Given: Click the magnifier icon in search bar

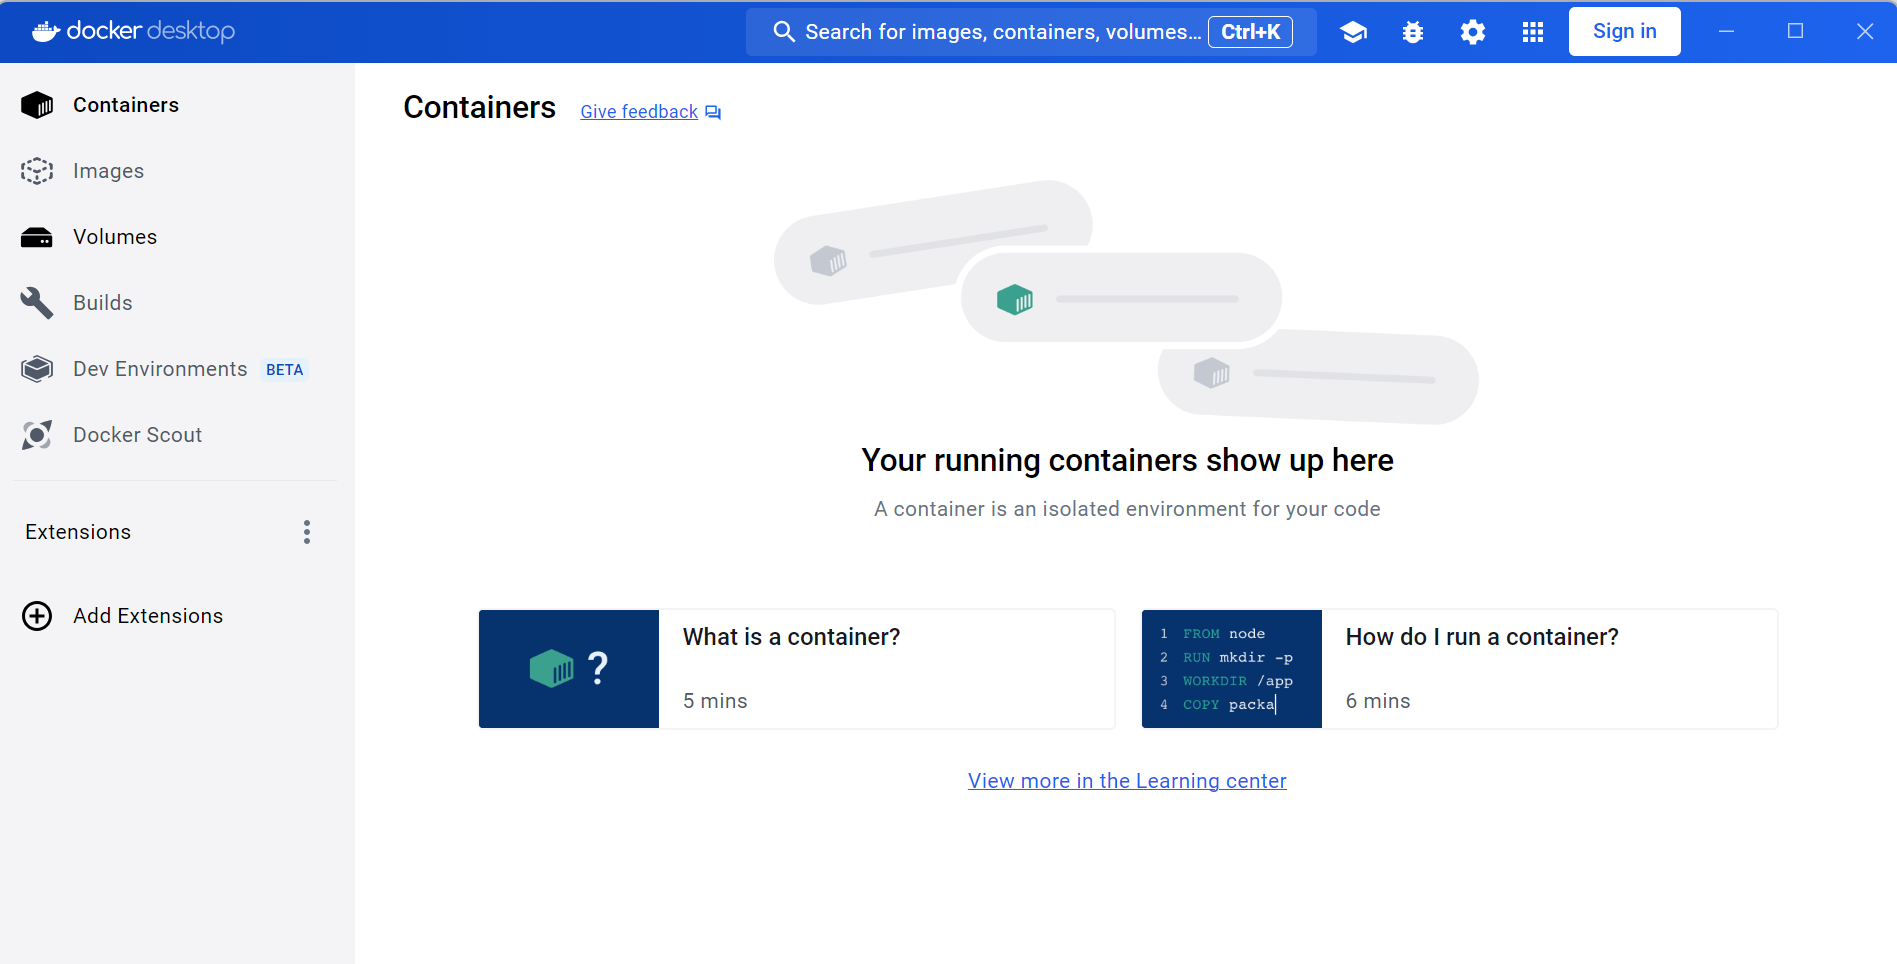Looking at the screenshot, I should tap(784, 32).
